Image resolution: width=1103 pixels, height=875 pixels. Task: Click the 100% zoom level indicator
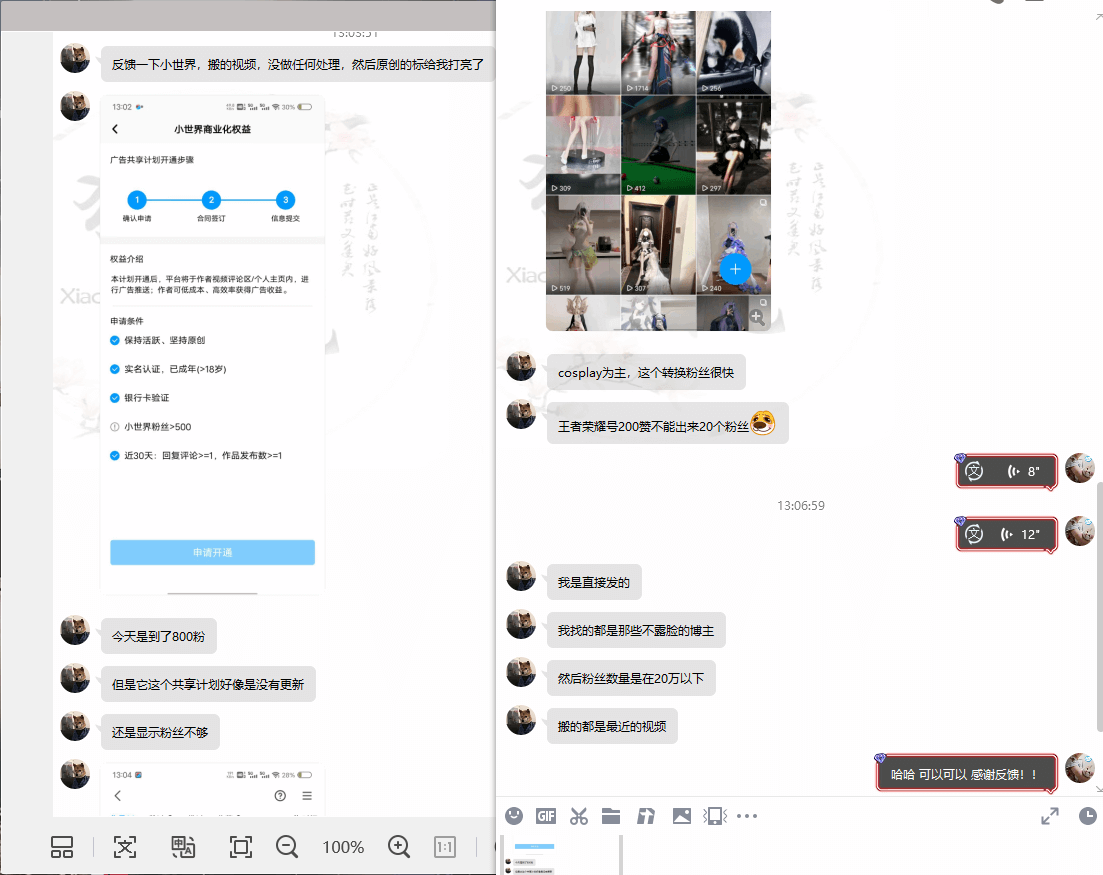click(x=343, y=847)
